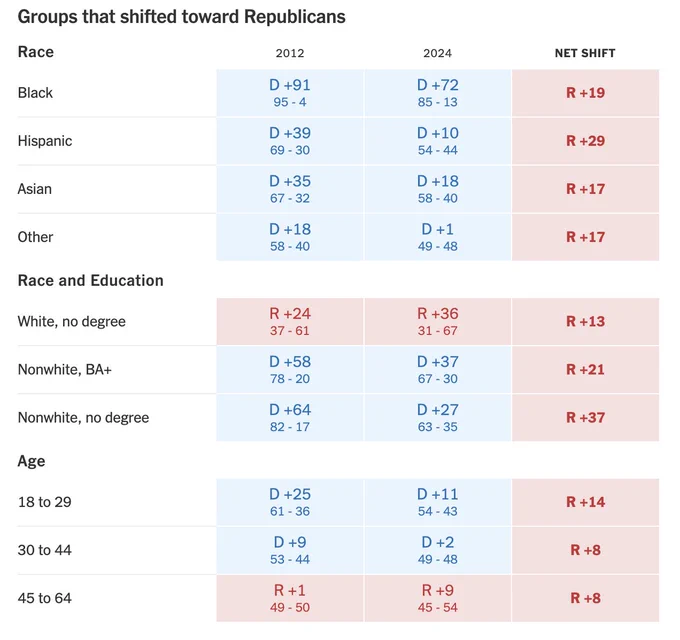Click the 18 to 29 net shift R +14
Viewport: 680px width, 640px height.
(x=585, y=502)
